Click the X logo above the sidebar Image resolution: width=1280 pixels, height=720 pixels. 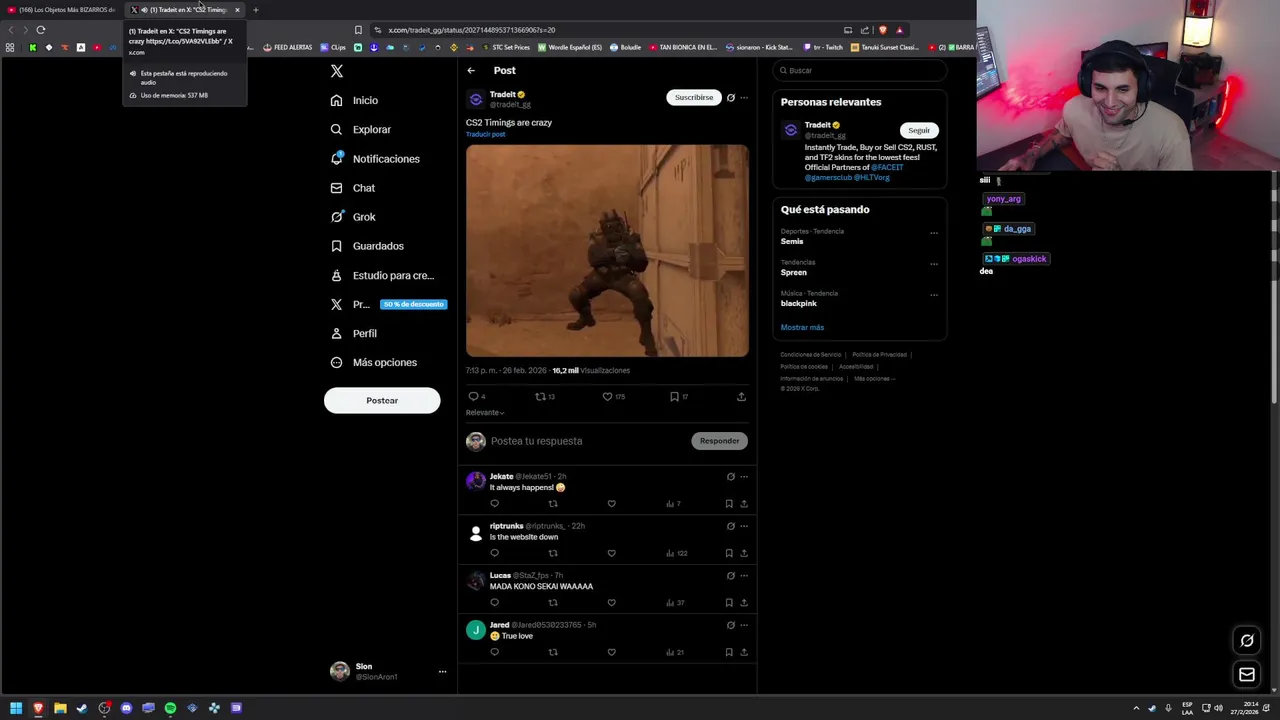tap(337, 71)
